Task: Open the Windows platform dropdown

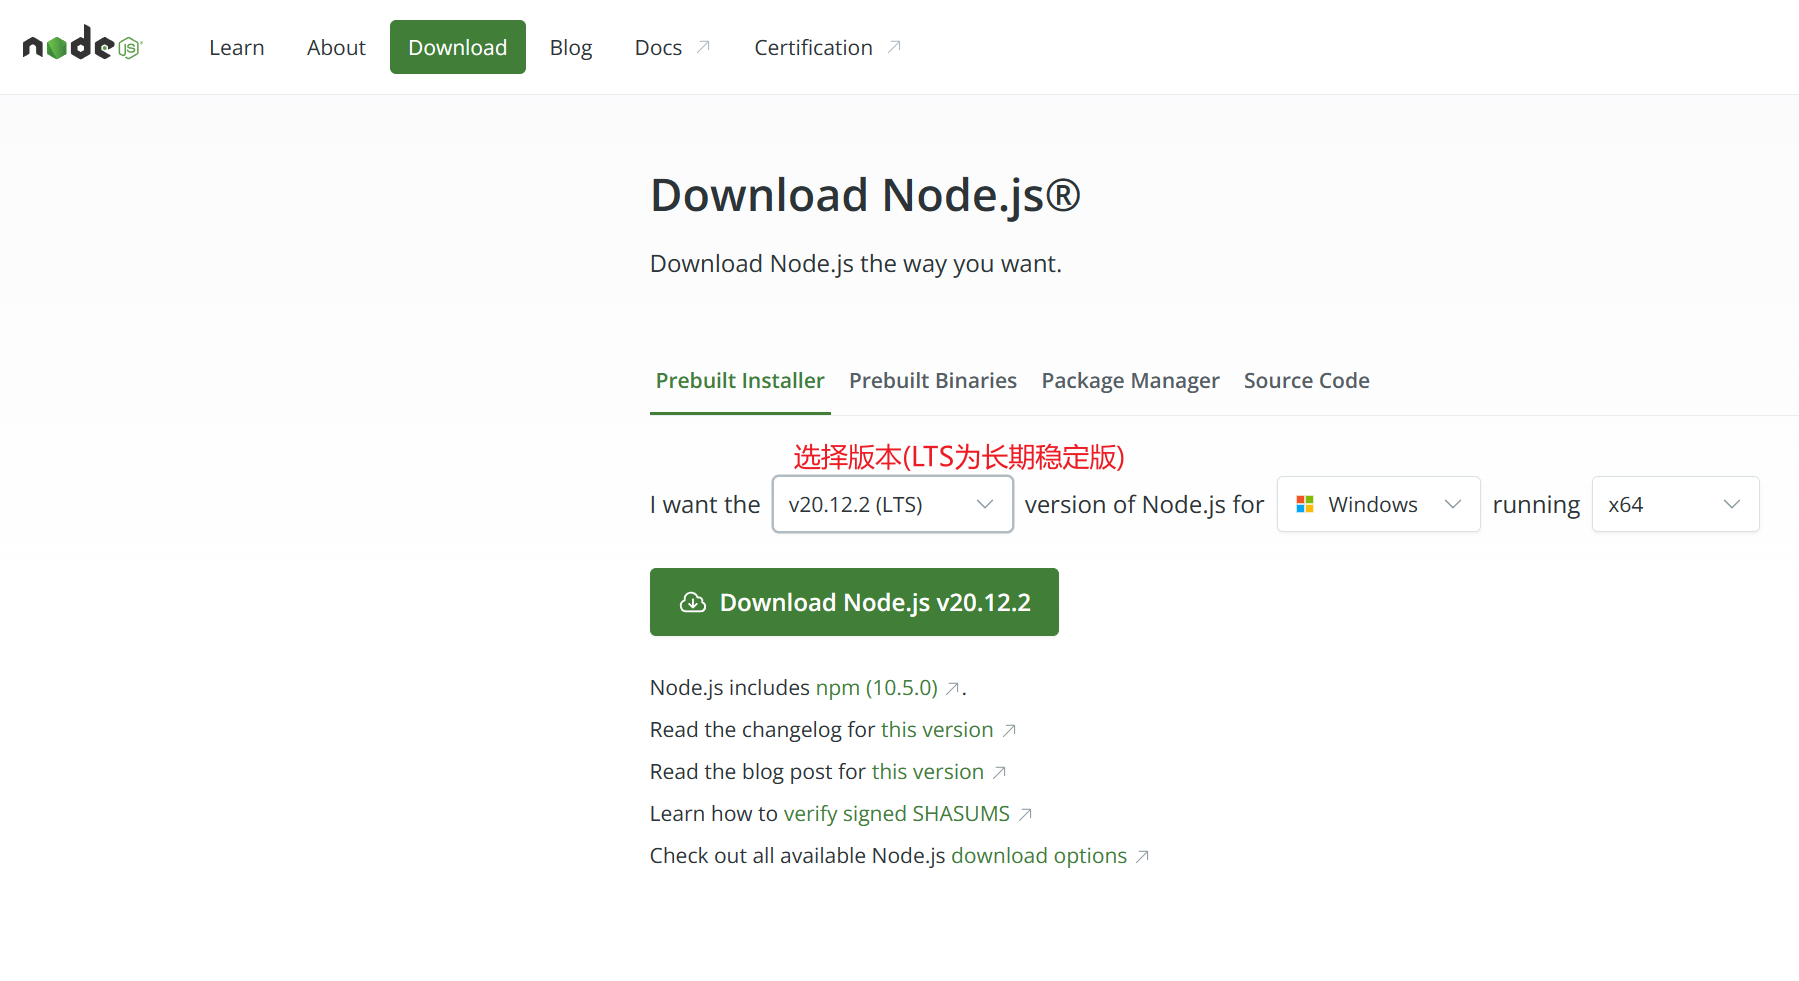Action: [x=1378, y=504]
